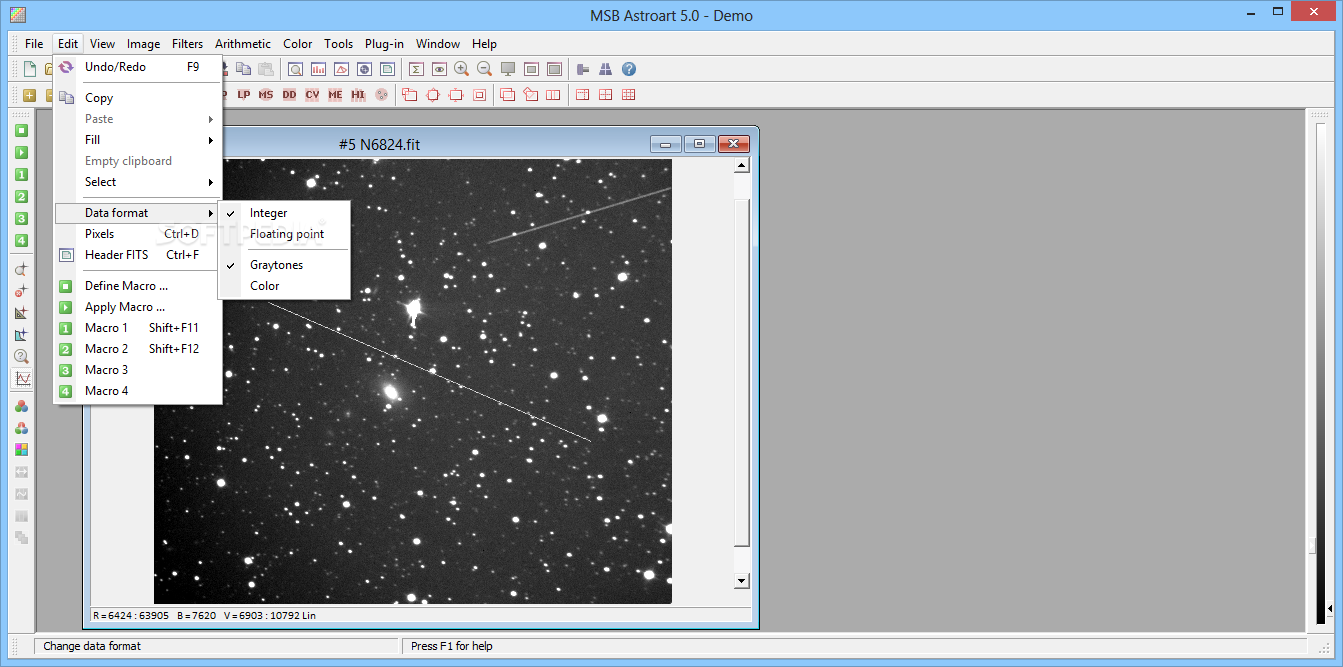Open the File menu
The width and height of the screenshot is (1343, 667).
(34, 44)
